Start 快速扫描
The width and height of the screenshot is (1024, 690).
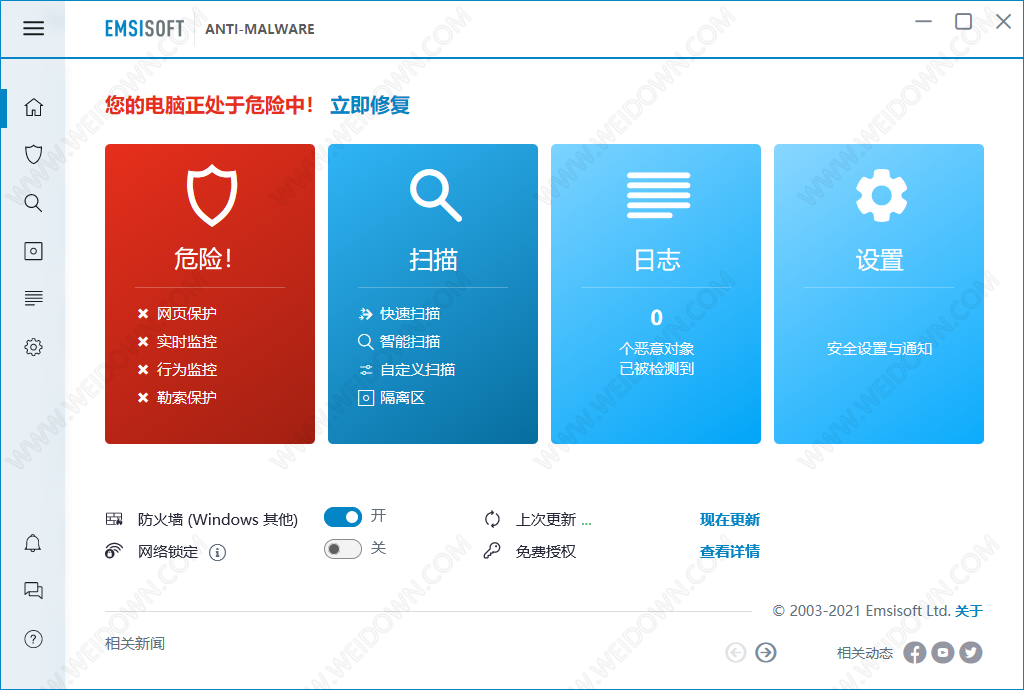[410, 314]
